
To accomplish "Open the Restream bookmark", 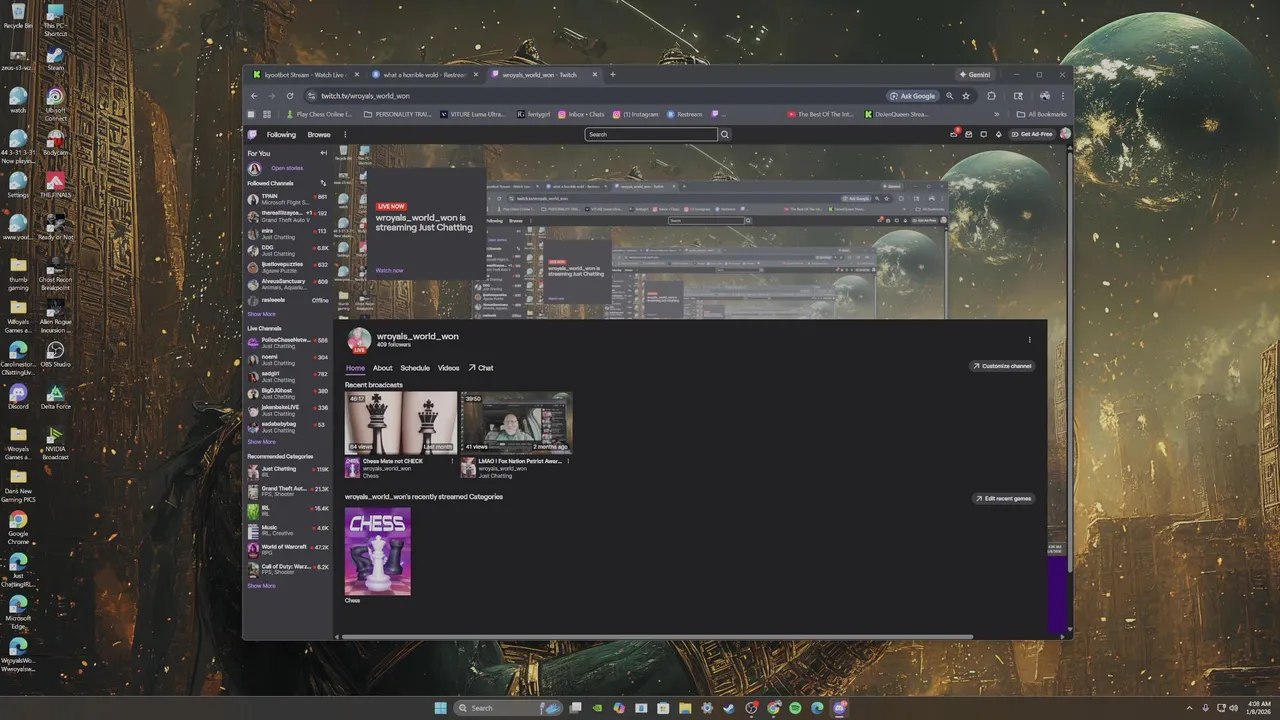I will pyautogui.click(x=685, y=114).
